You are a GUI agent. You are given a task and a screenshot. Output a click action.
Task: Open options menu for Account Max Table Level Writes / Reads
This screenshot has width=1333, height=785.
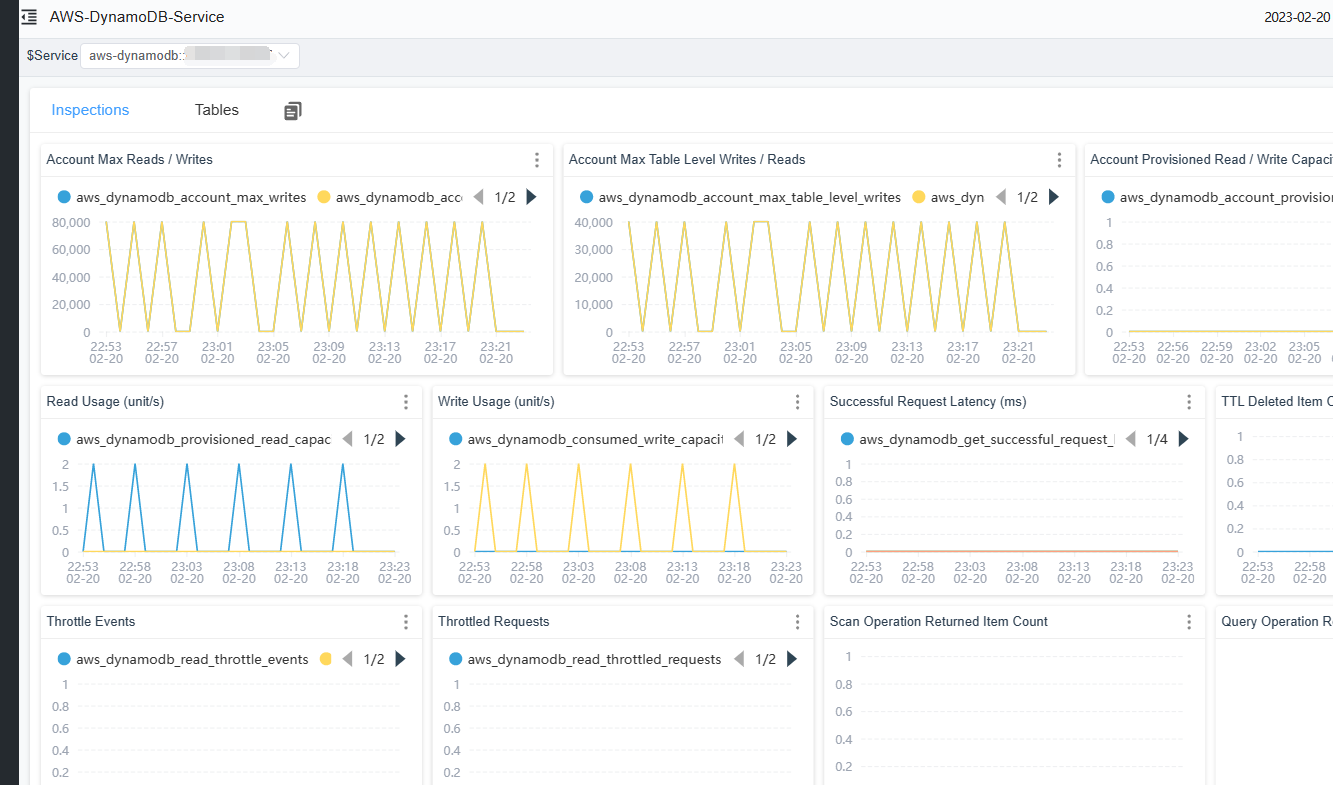click(1060, 160)
